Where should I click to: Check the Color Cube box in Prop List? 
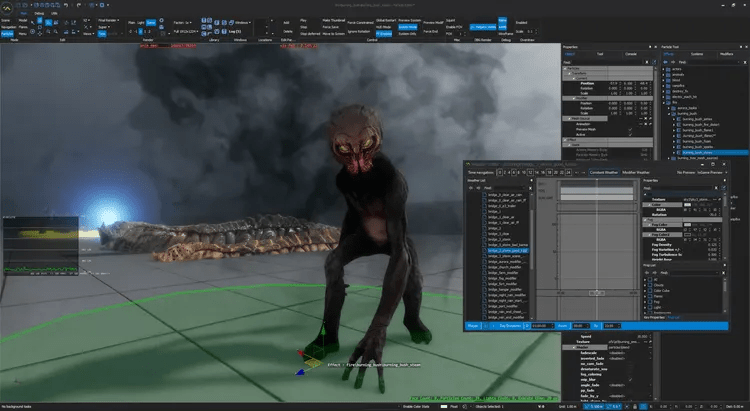[x=650, y=290]
